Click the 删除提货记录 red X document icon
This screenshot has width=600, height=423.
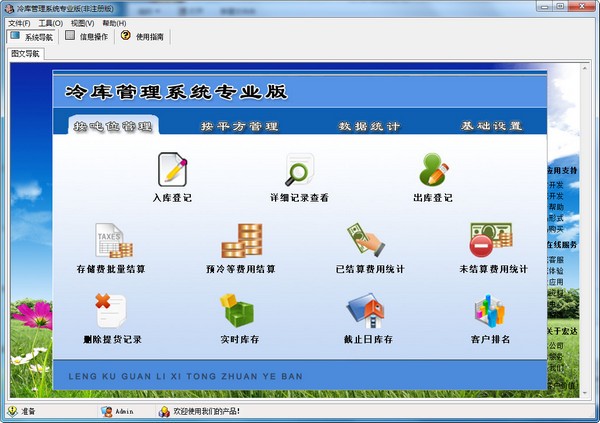(x=111, y=310)
